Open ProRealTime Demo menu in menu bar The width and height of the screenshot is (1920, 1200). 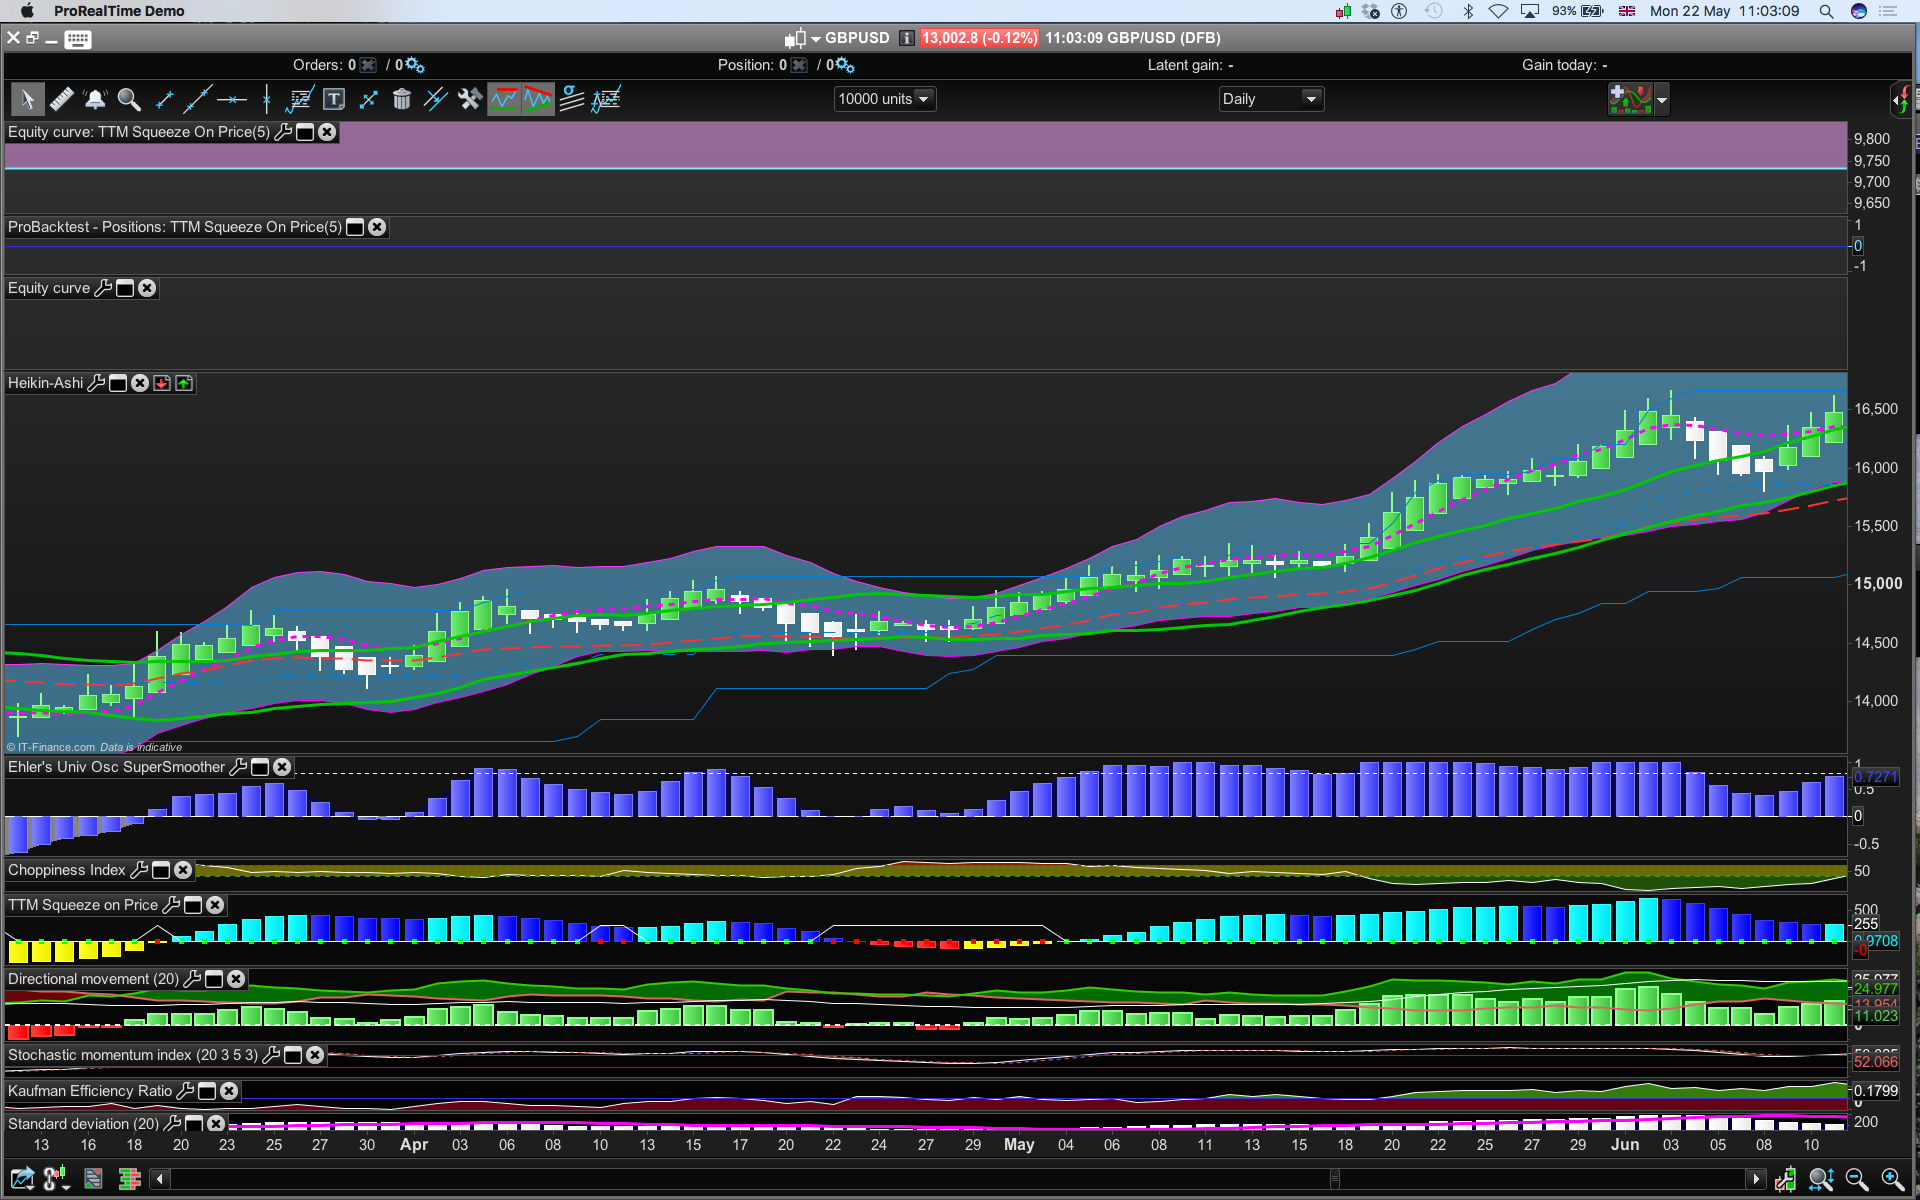click(119, 11)
